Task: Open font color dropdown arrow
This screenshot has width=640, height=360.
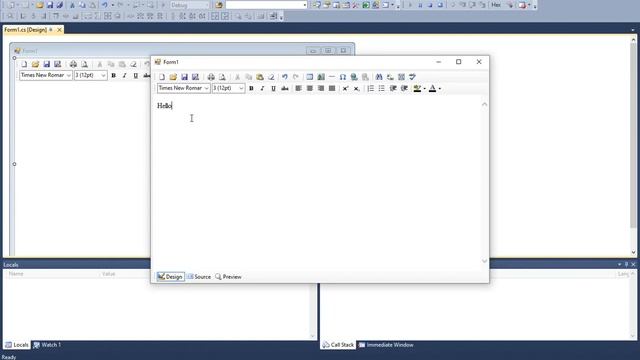Action: click(x=440, y=89)
